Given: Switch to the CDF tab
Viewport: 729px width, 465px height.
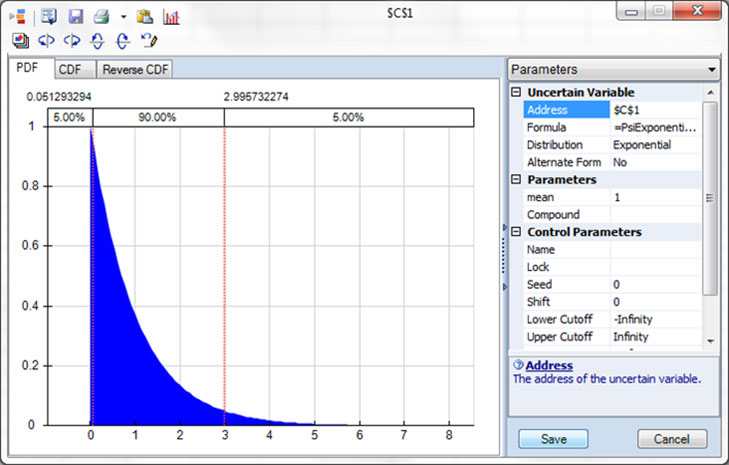Looking at the screenshot, I should point(70,70).
